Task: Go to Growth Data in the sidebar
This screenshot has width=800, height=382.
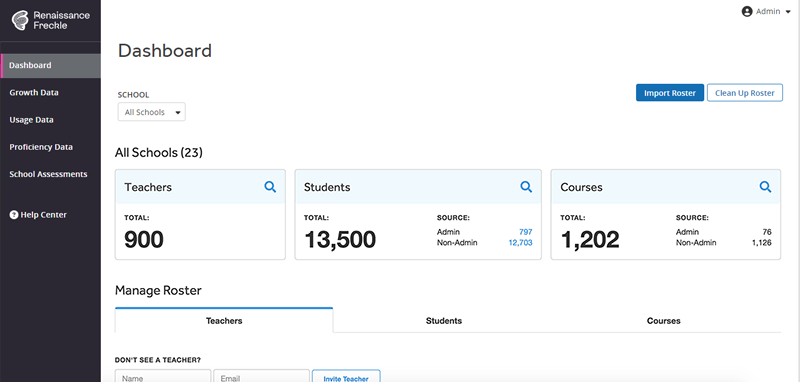Action: point(34,92)
